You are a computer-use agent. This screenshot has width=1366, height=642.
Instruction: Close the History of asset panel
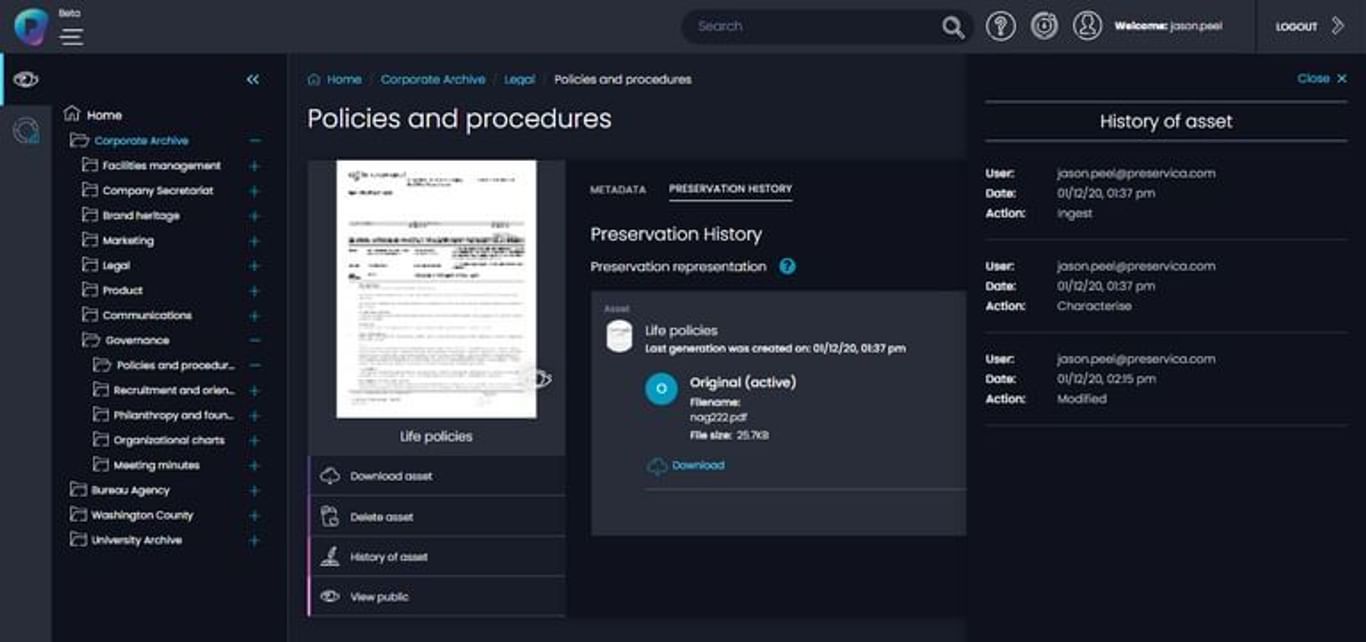click(1321, 79)
